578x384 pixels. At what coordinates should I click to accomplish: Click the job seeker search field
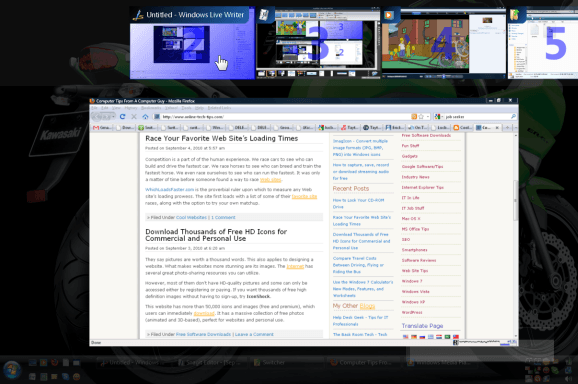click(x=477, y=116)
